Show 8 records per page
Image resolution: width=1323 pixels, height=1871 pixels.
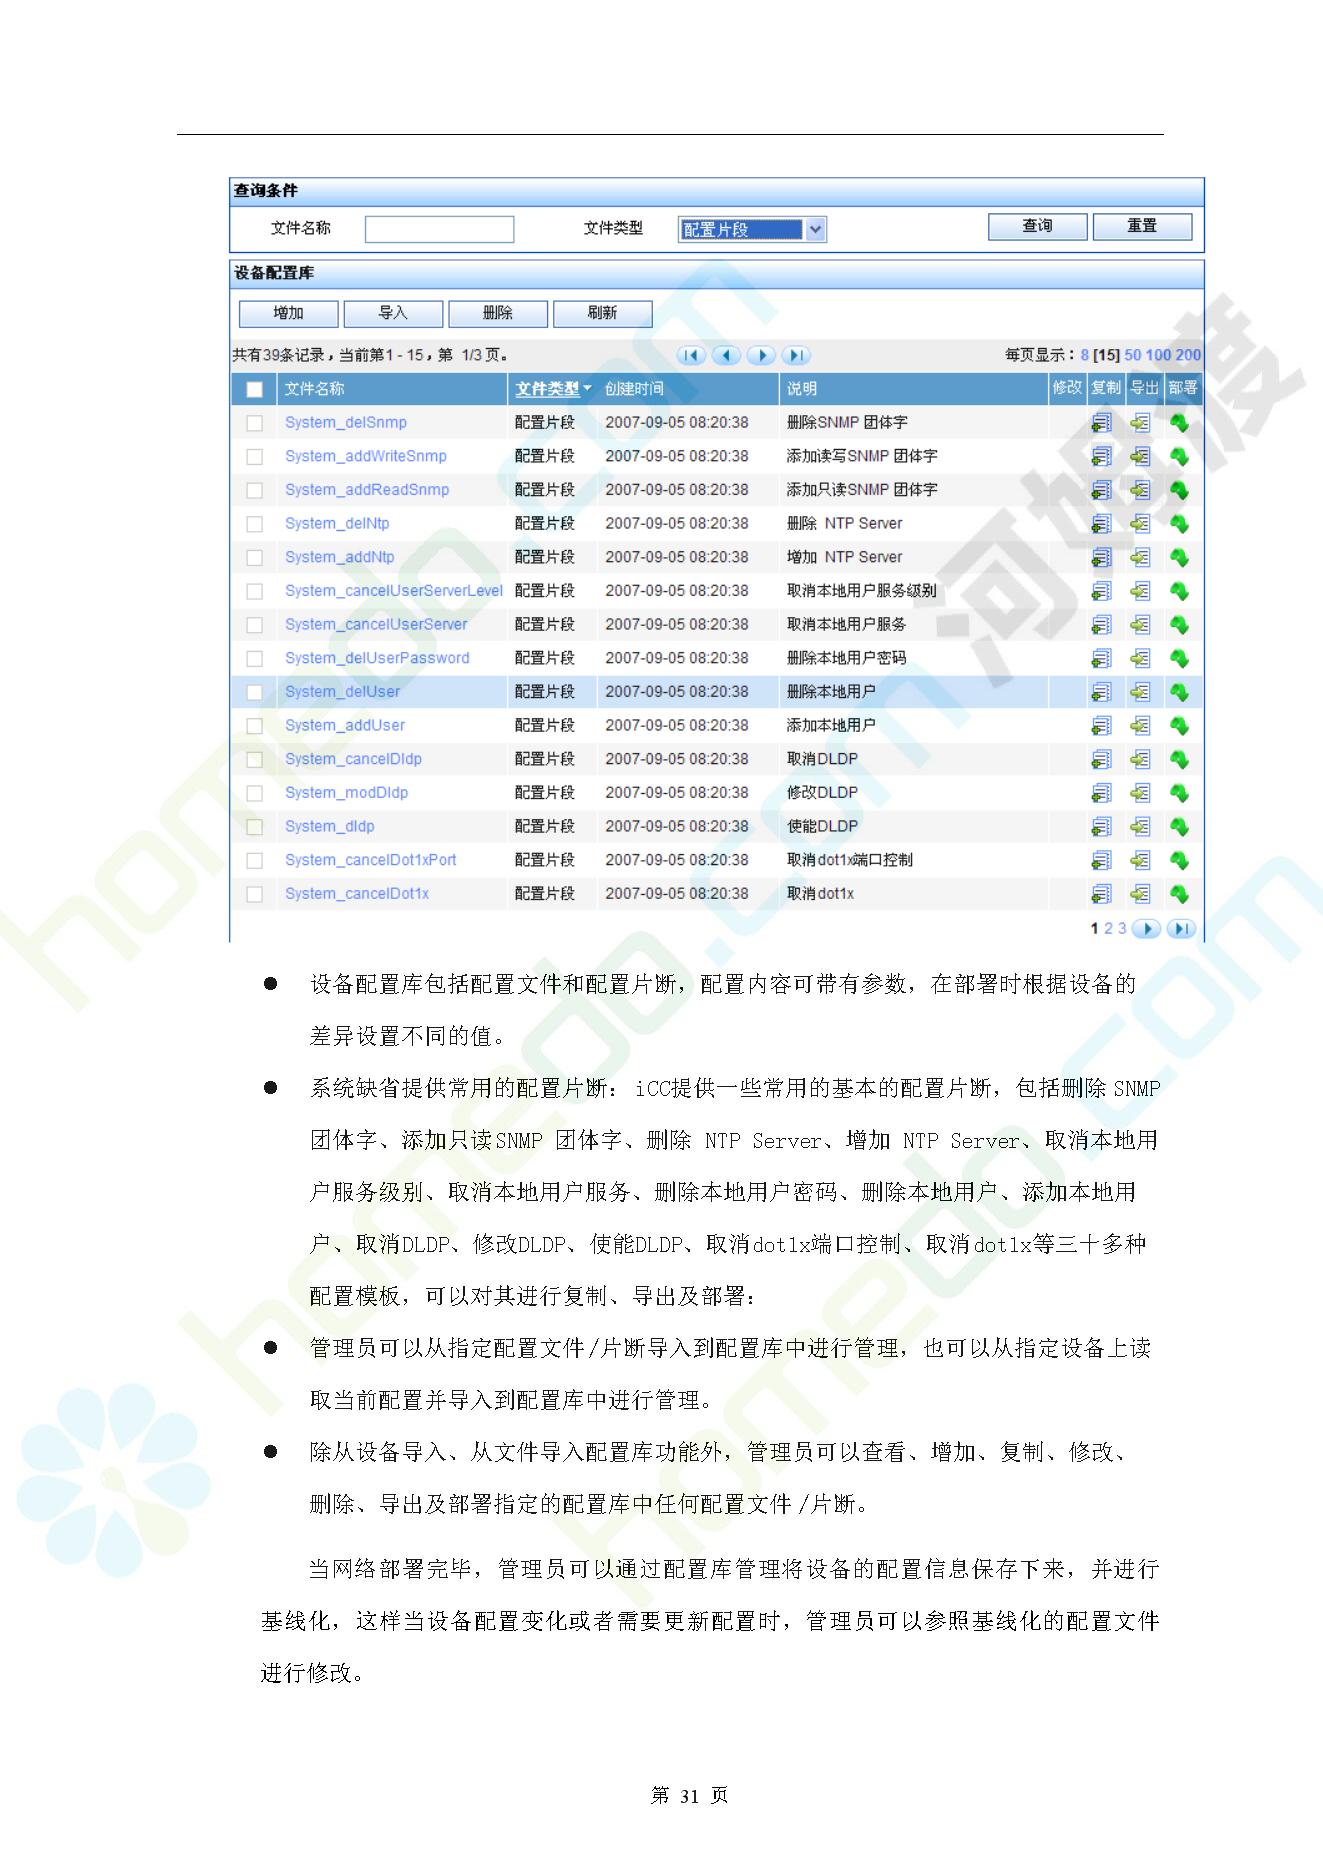pyautogui.click(x=1085, y=355)
